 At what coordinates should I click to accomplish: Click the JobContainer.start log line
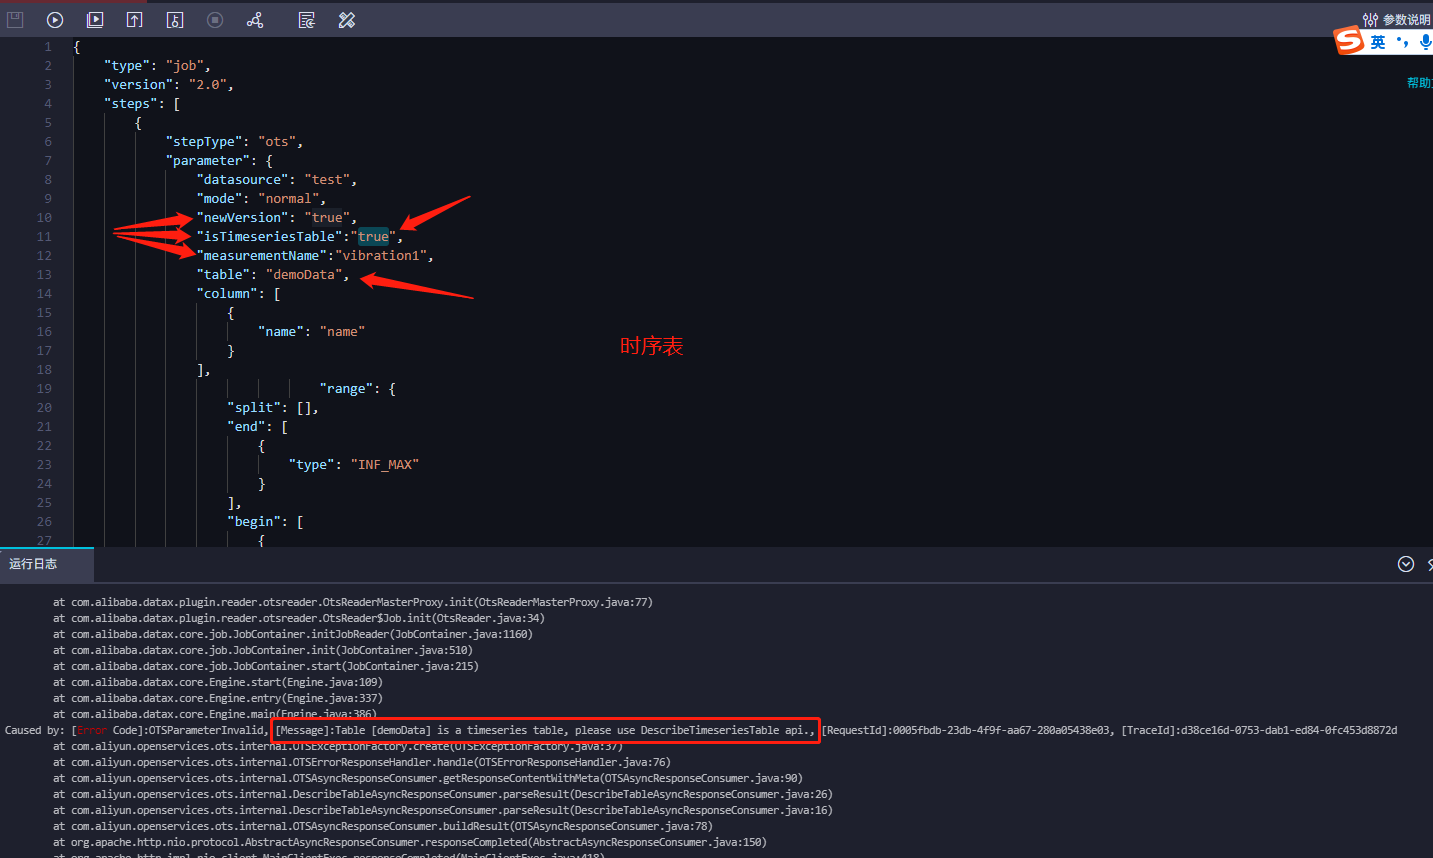tap(265, 666)
